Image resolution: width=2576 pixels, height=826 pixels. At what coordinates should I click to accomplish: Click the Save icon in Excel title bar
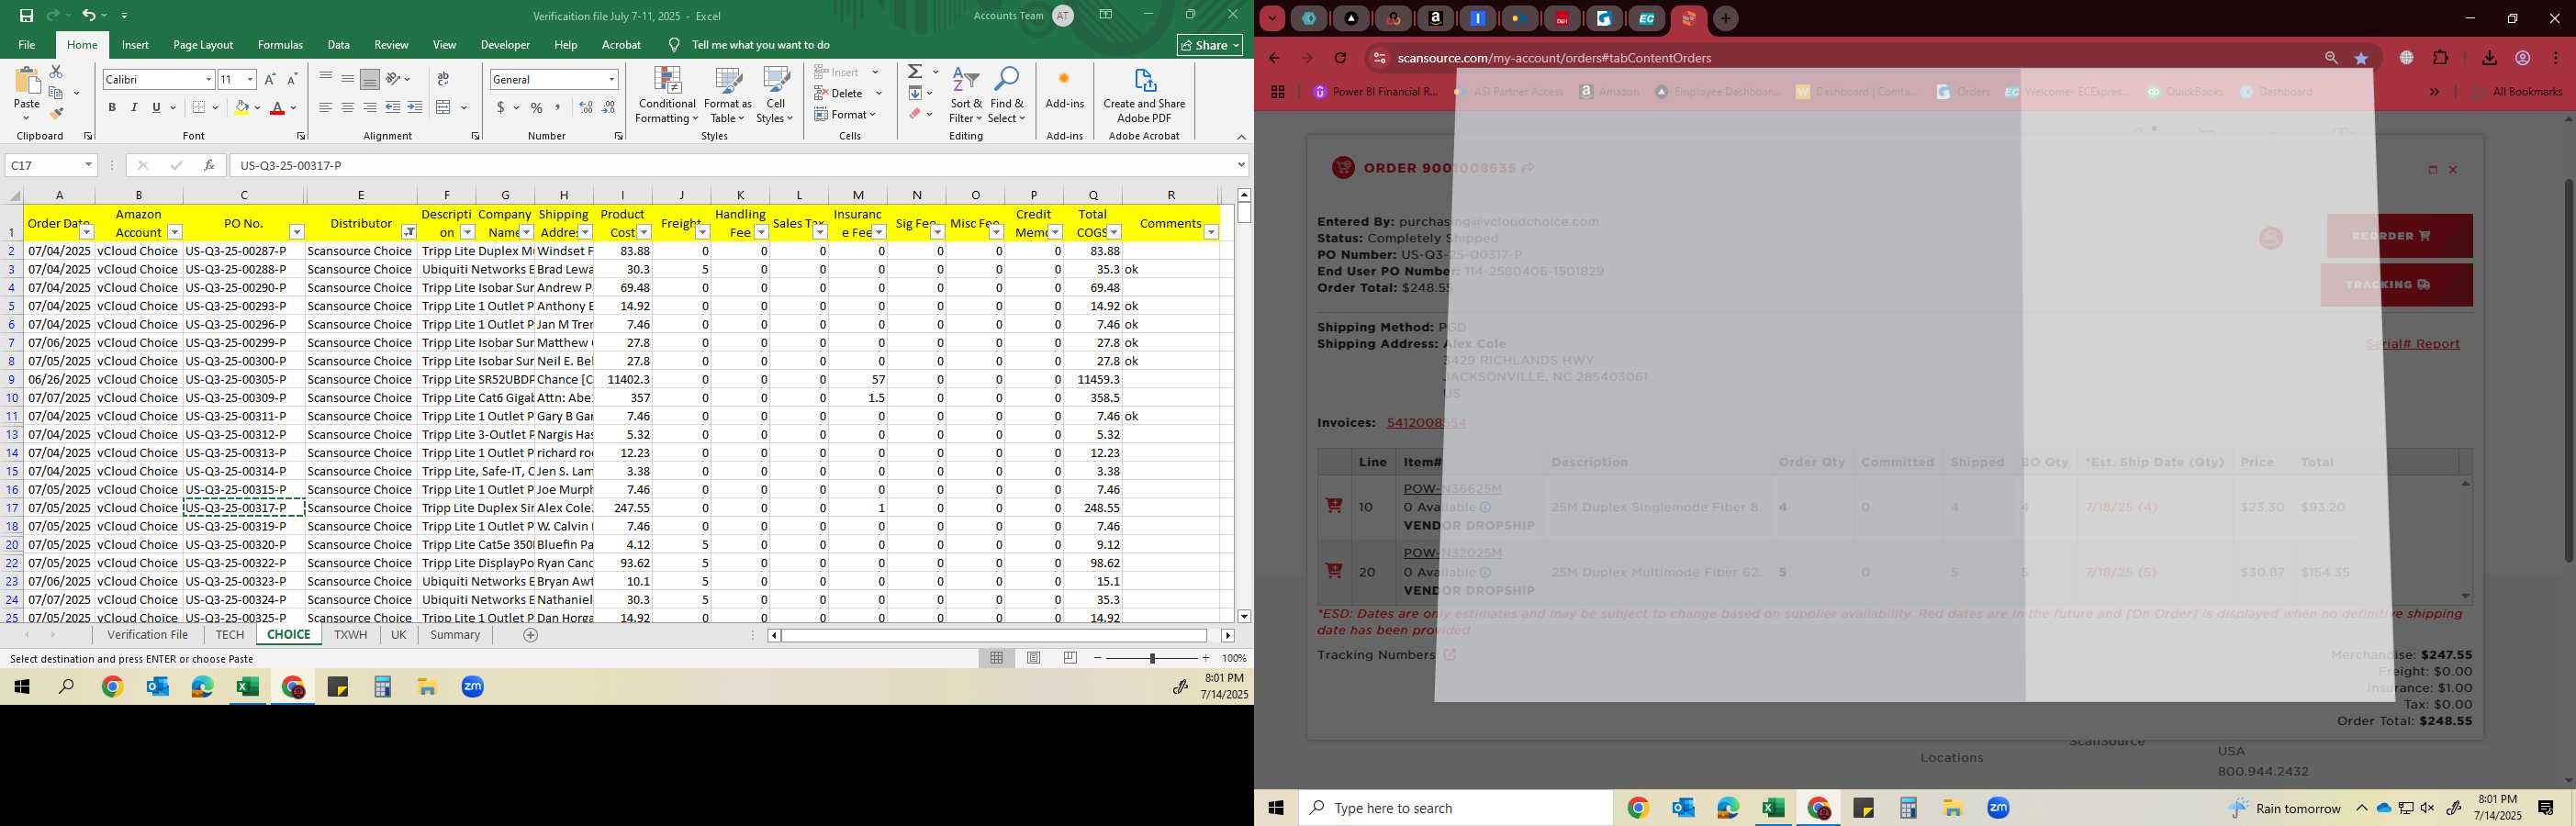(x=27, y=15)
